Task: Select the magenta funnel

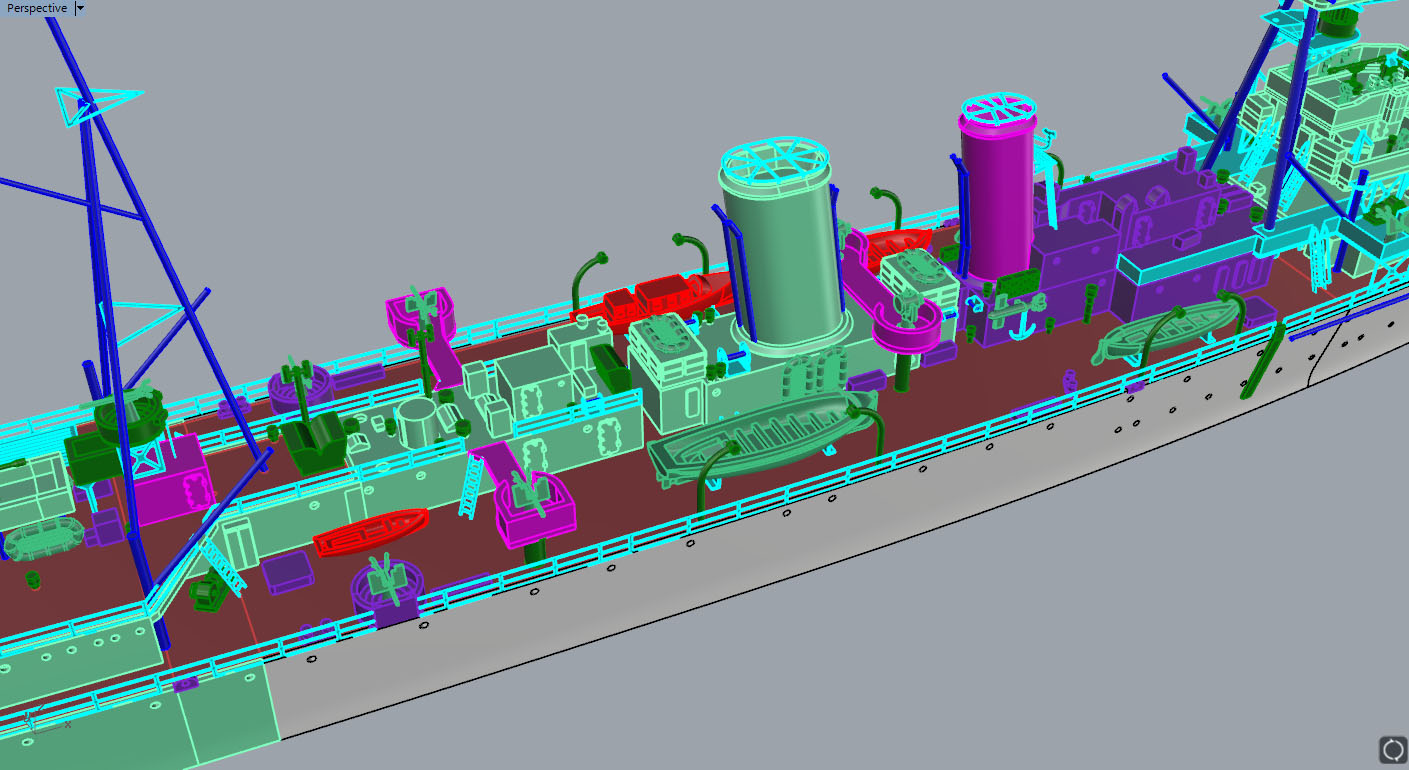Action: click(x=996, y=200)
